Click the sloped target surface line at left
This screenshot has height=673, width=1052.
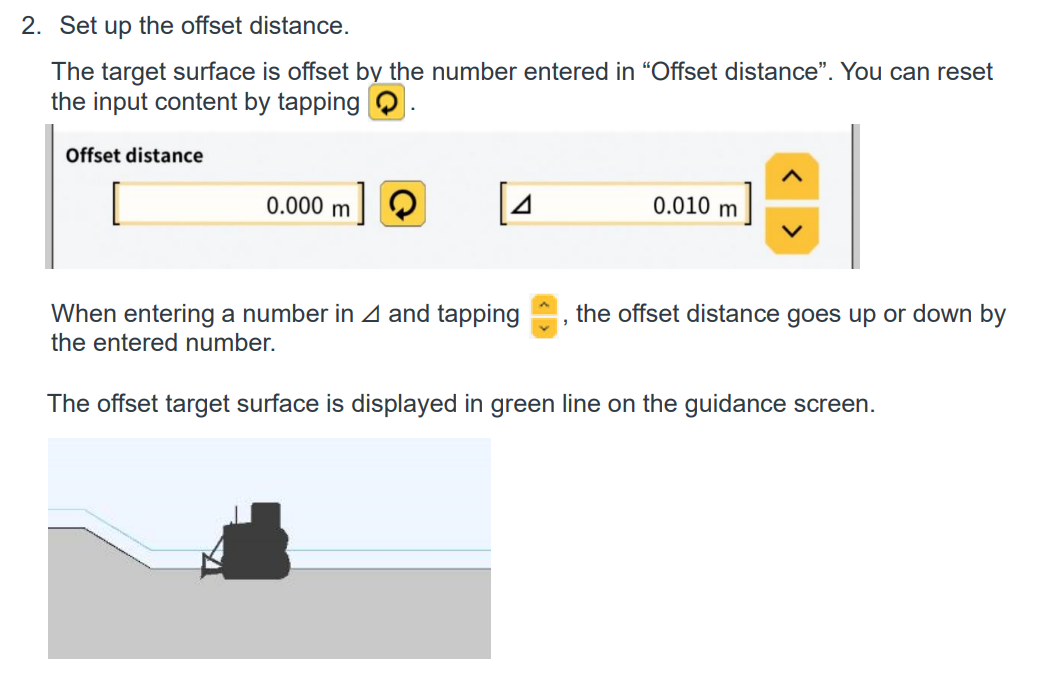pyautogui.click(x=115, y=530)
